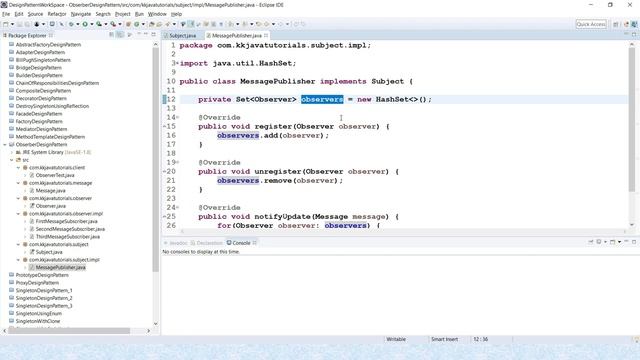Select FirstMessageSubscriber.java in the tree

(66, 221)
